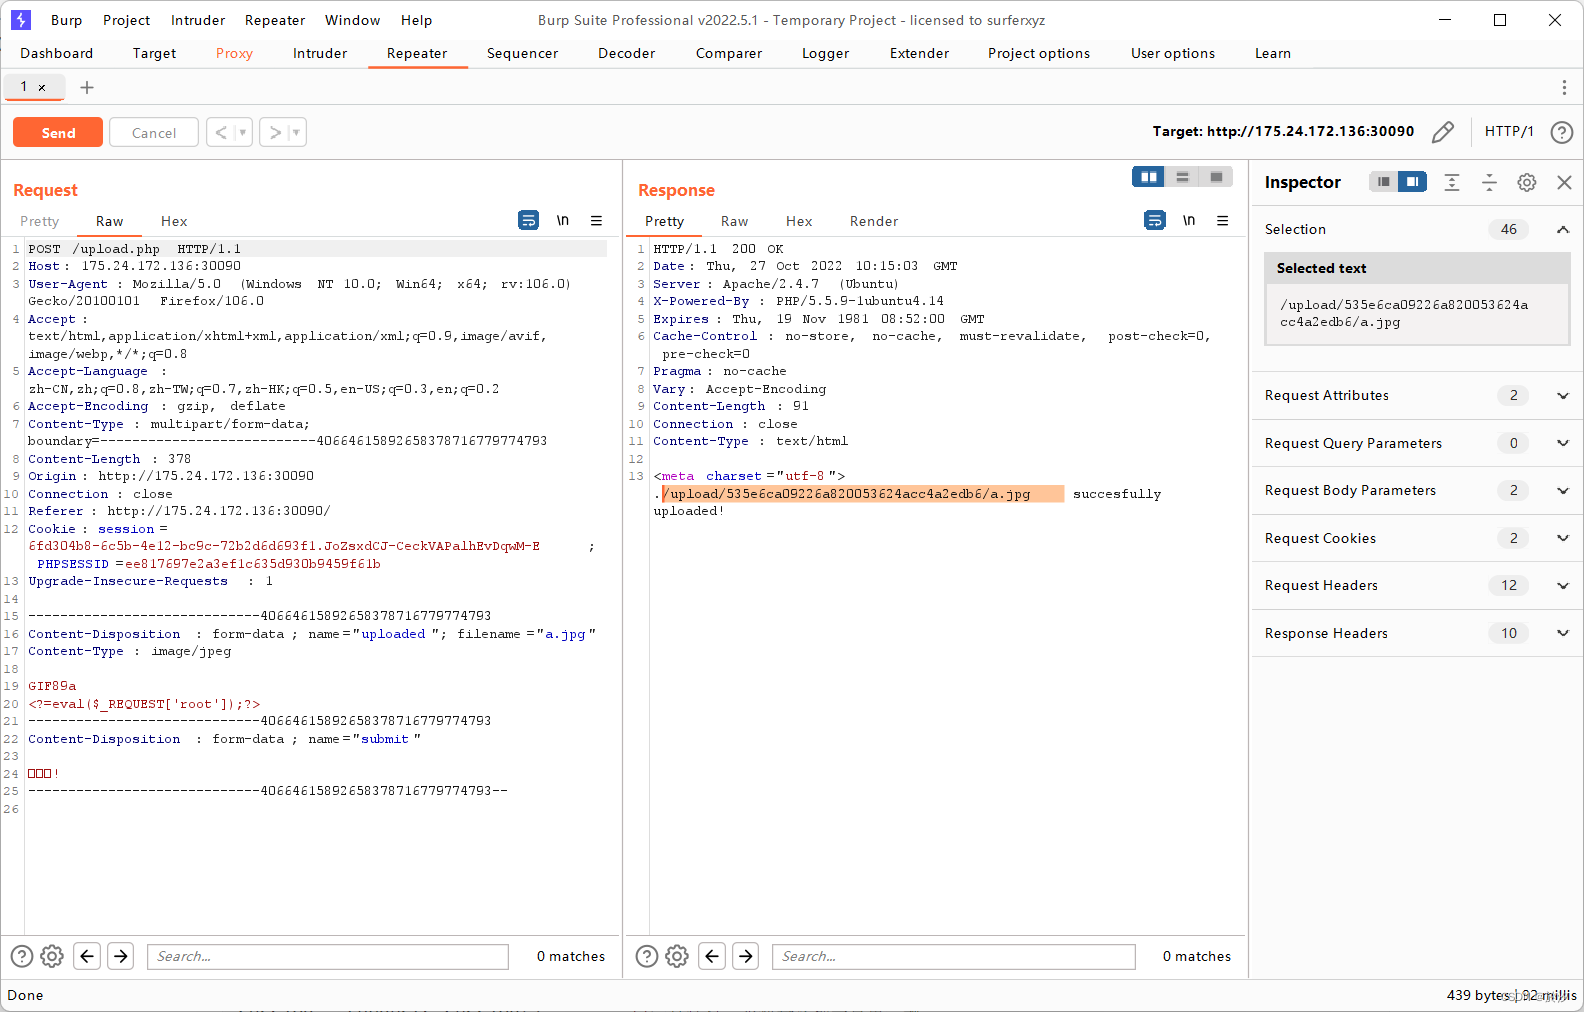Switch response view to Raw
Viewport: 1584px width, 1012px height.
click(734, 221)
